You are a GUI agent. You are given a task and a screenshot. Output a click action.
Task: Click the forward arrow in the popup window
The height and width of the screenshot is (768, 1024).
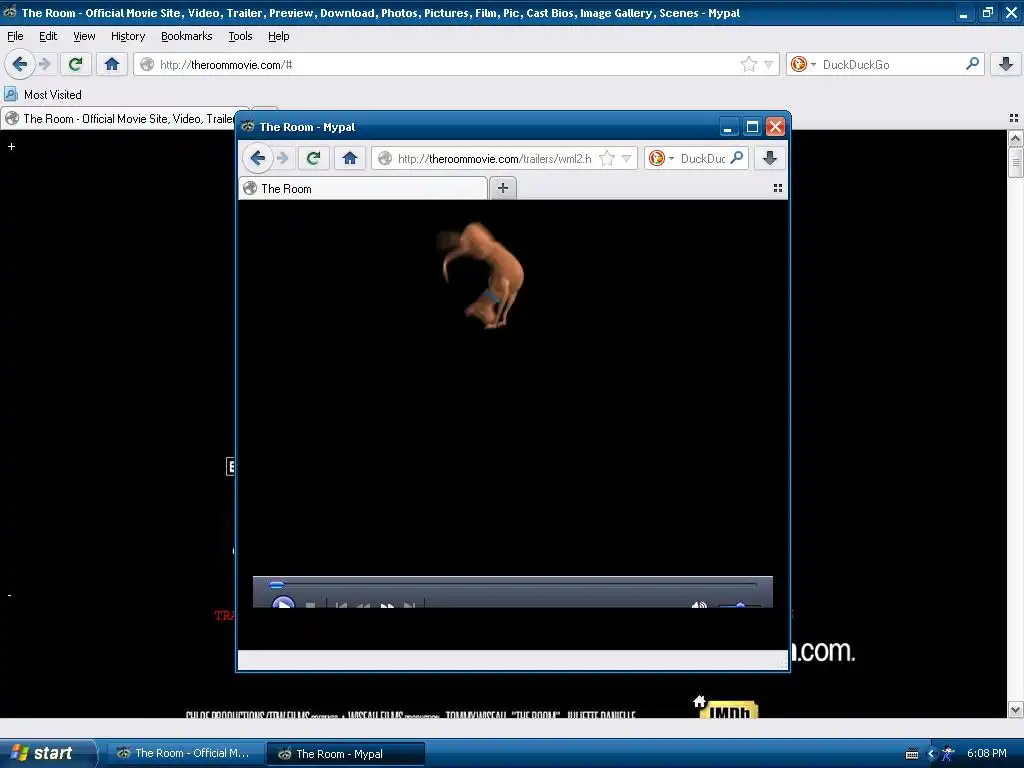[x=282, y=158]
